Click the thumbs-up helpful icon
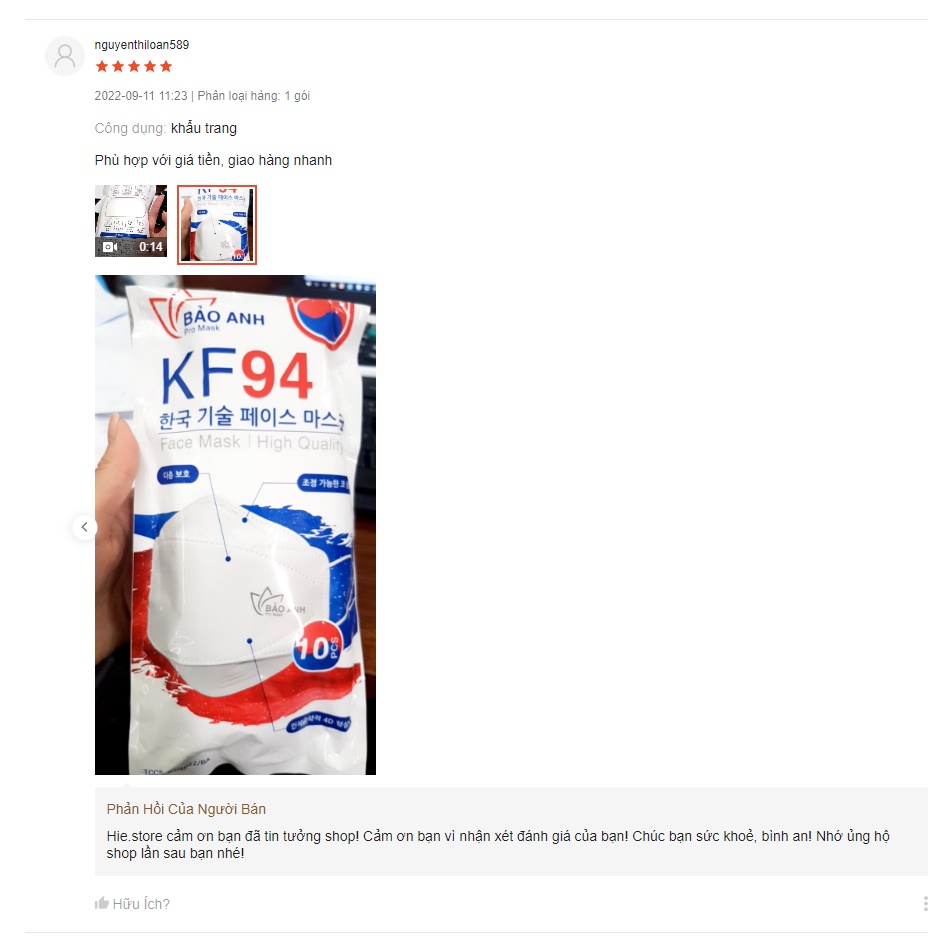 coord(101,903)
